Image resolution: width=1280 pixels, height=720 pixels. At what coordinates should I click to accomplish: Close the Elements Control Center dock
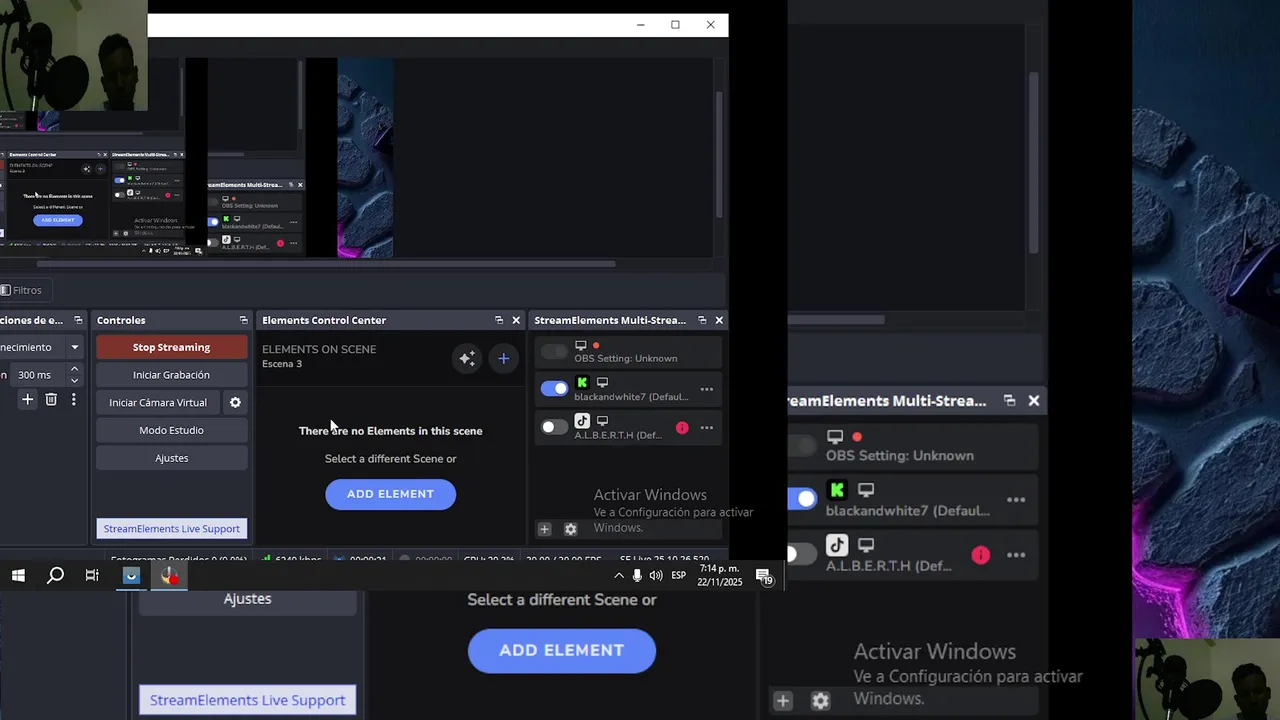point(516,320)
